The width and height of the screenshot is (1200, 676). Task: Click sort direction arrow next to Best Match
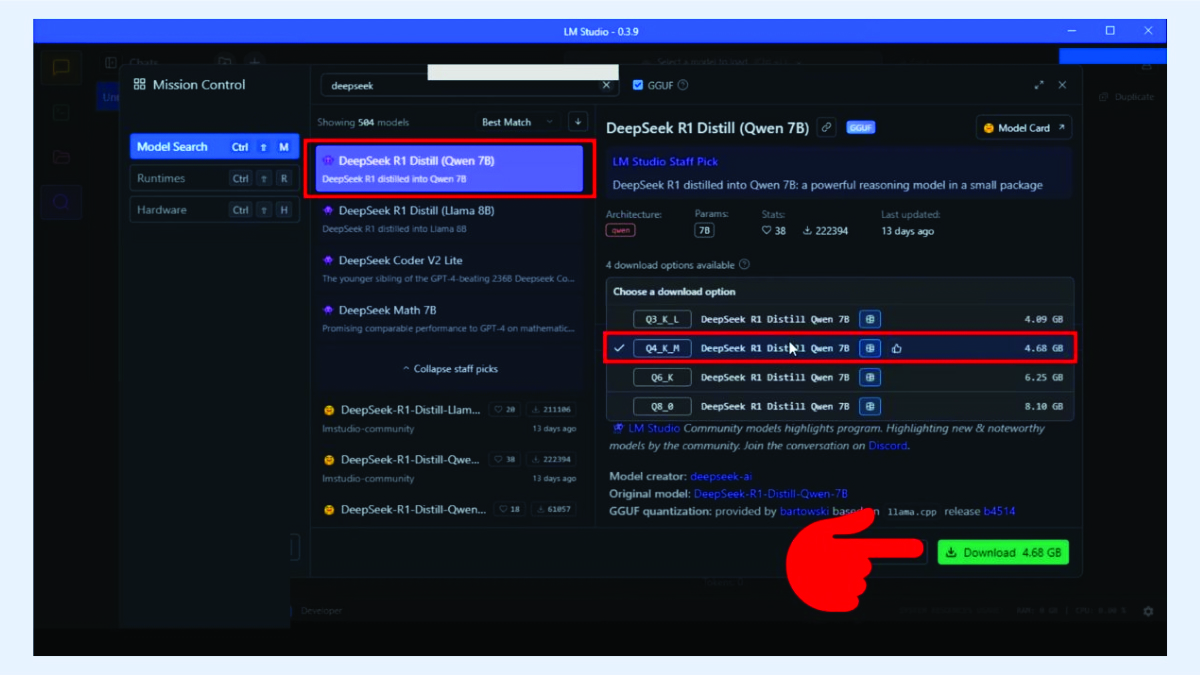(578, 122)
